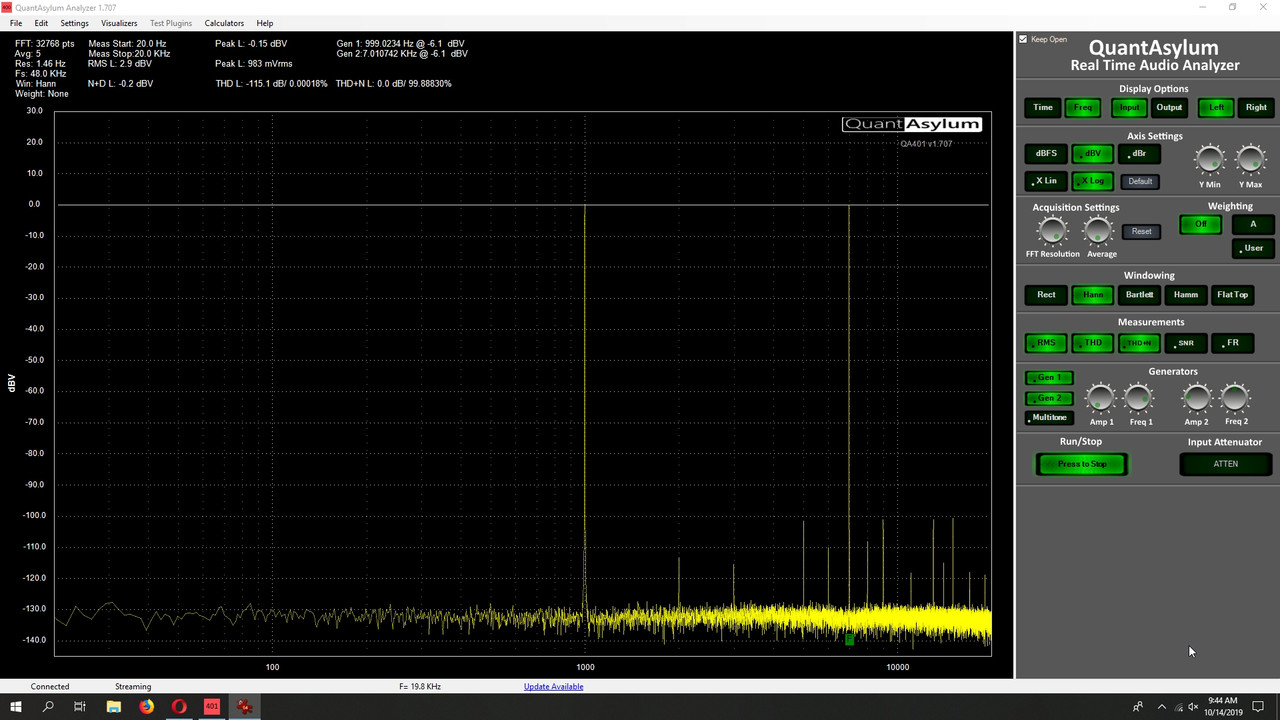Open the File menu
The image size is (1280, 720).
click(x=16, y=23)
